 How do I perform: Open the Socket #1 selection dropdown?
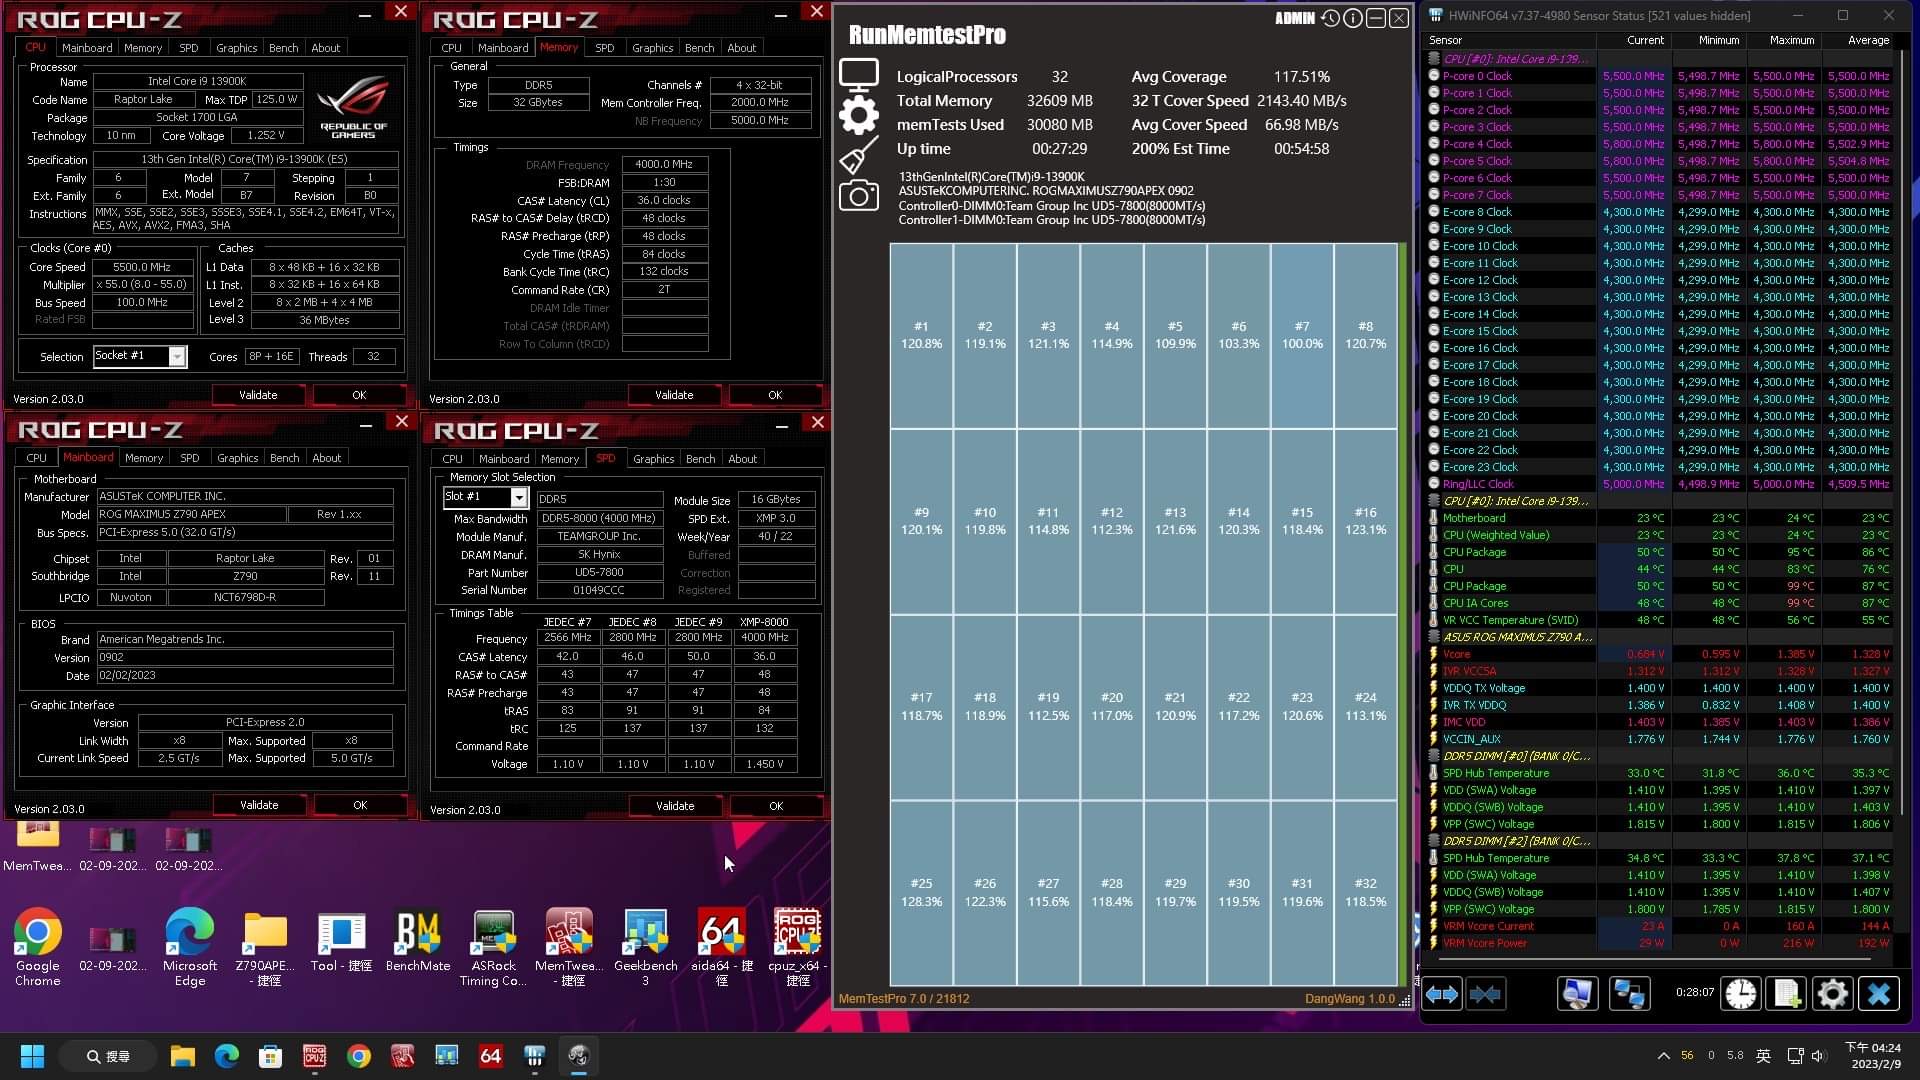(x=177, y=356)
